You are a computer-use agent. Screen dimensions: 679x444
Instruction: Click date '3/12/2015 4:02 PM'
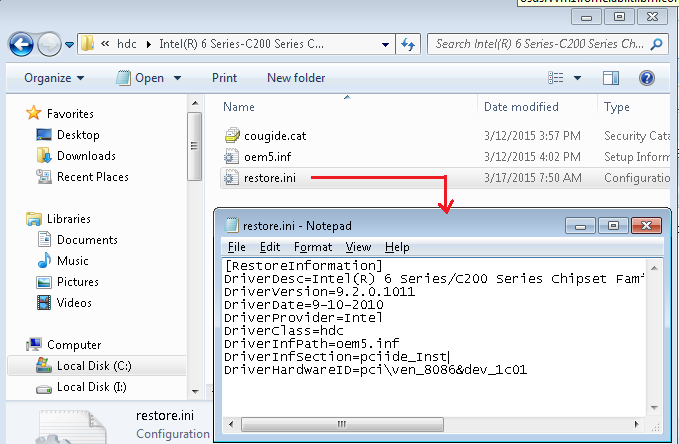click(532, 157)
